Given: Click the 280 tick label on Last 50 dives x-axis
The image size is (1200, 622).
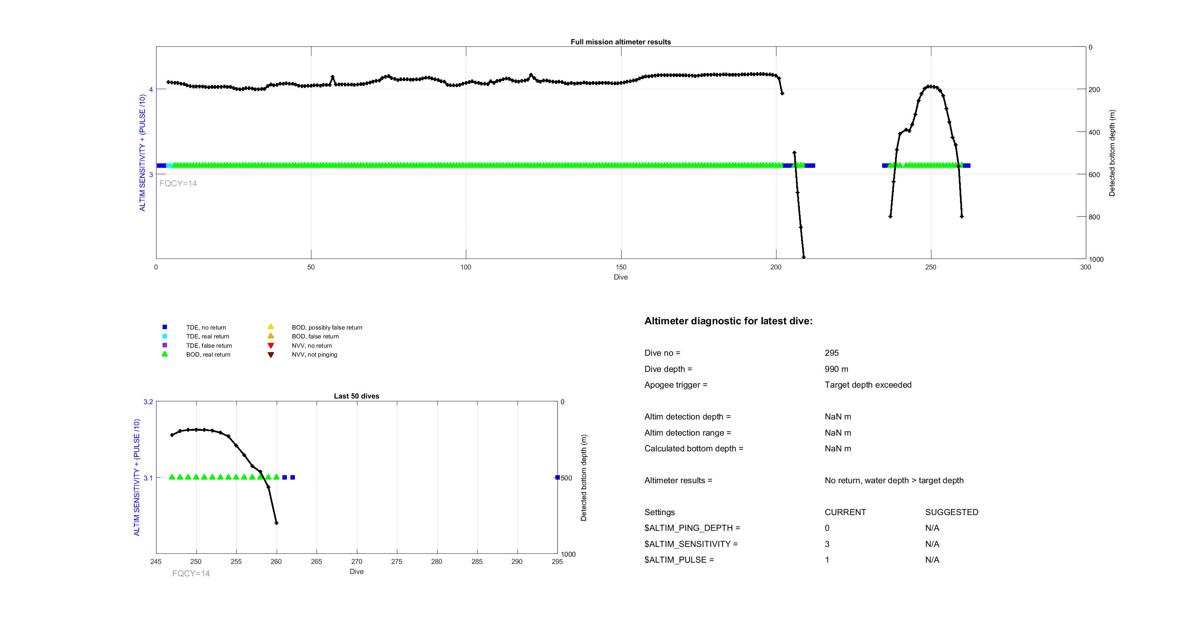Looking at the screenshot, I should pos(437,562).
